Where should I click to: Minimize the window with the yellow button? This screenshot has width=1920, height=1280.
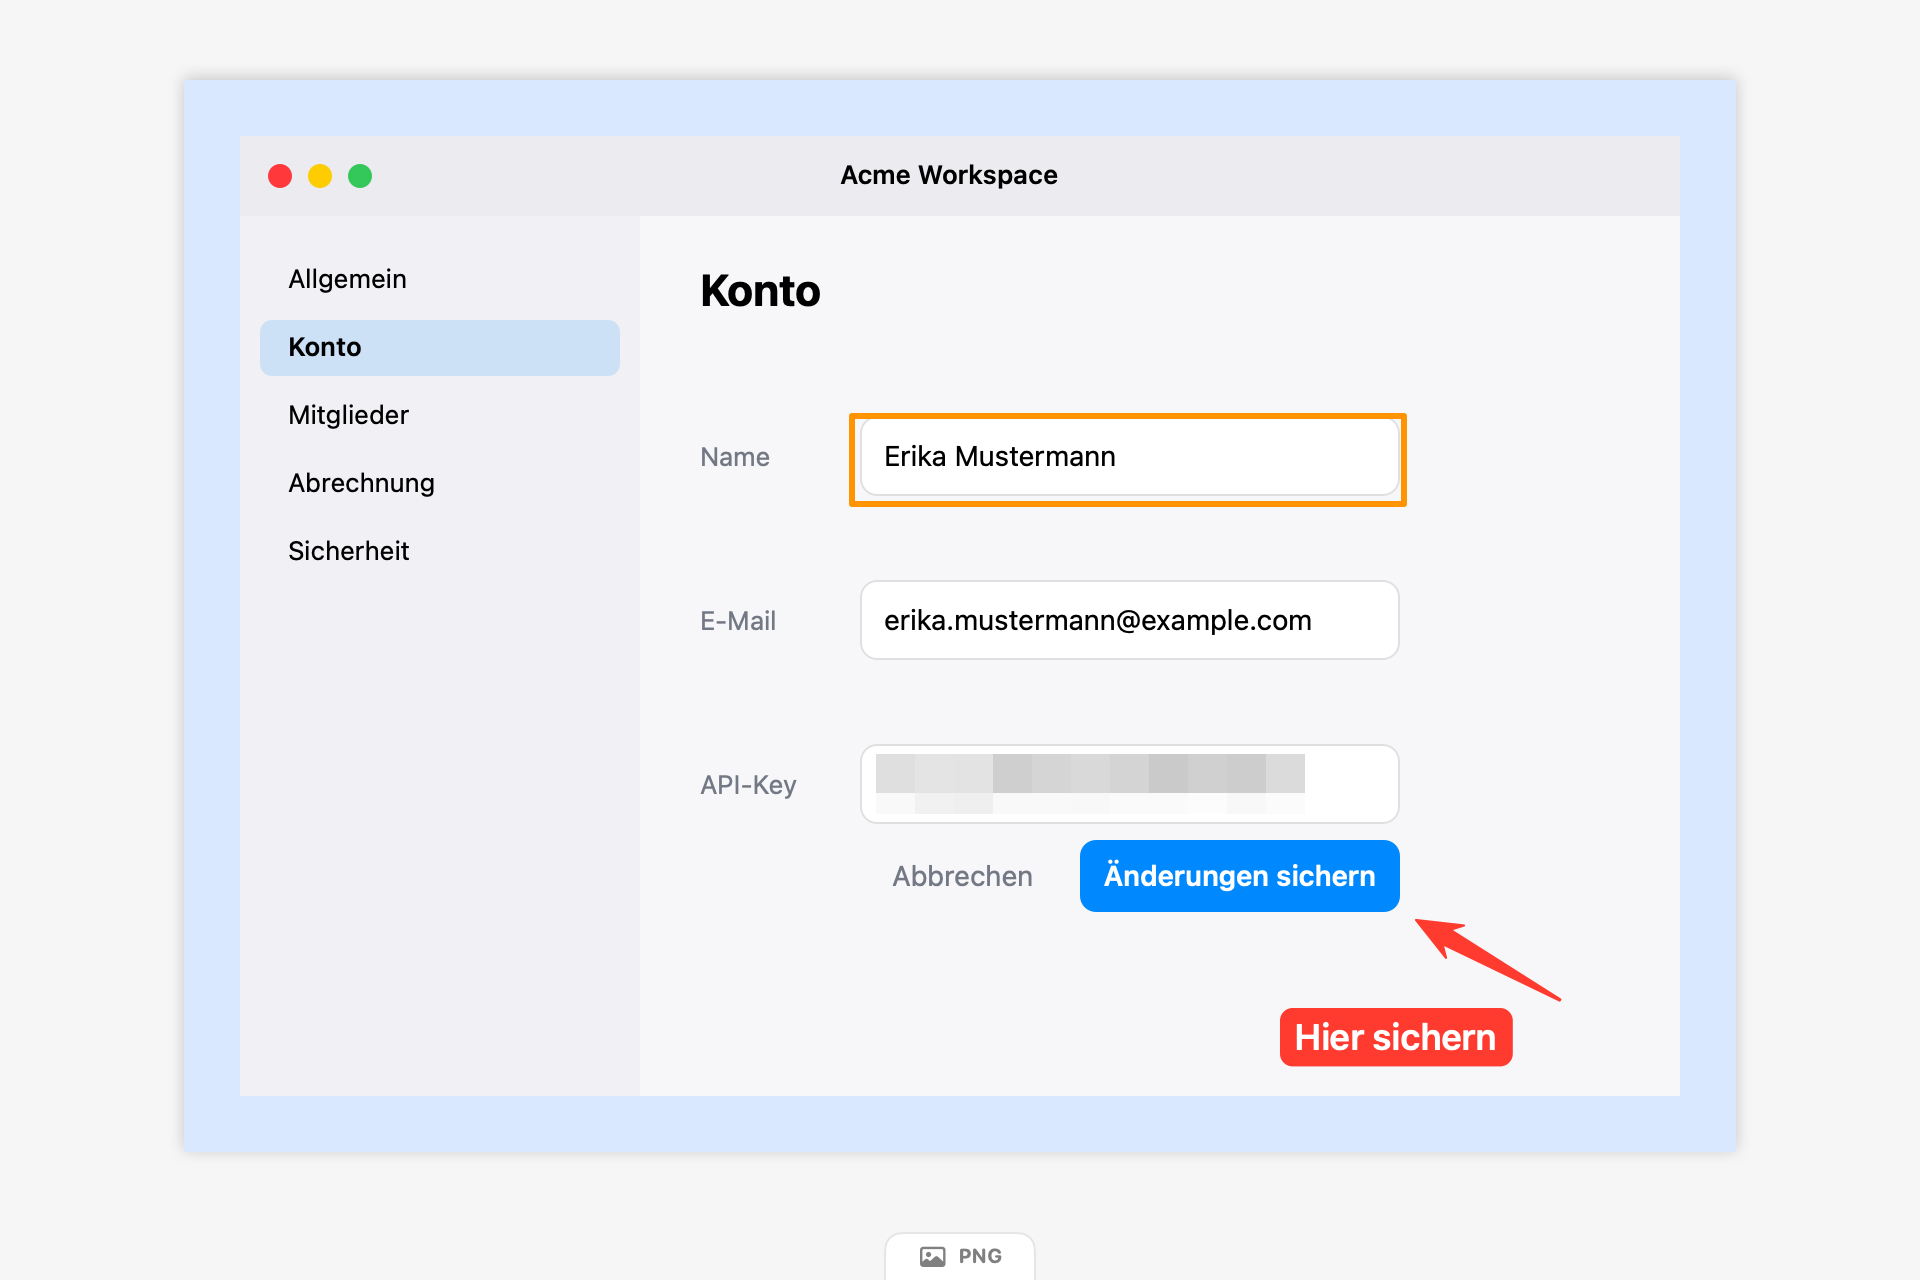[320, 176]
